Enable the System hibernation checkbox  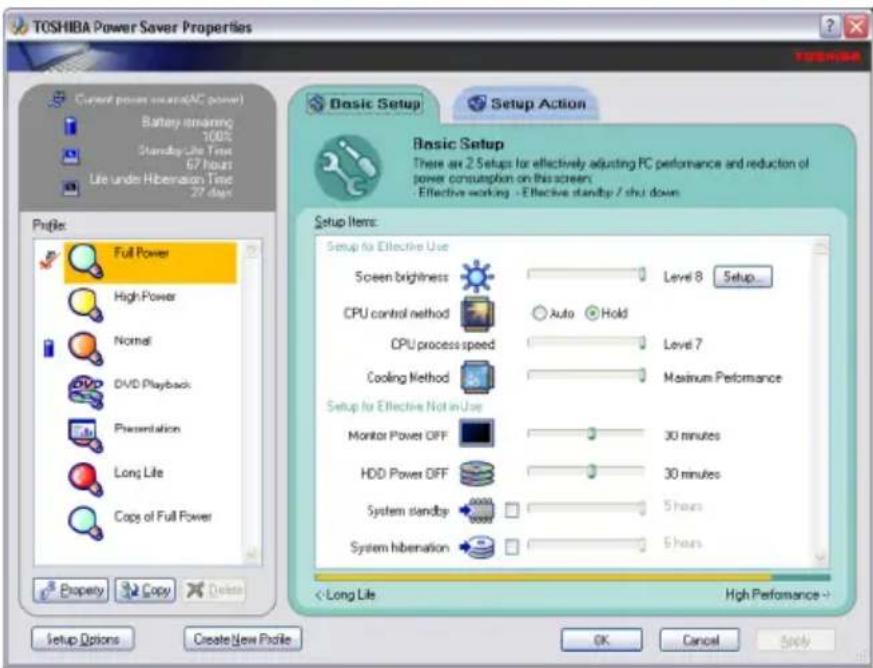(x=512, y=547)
